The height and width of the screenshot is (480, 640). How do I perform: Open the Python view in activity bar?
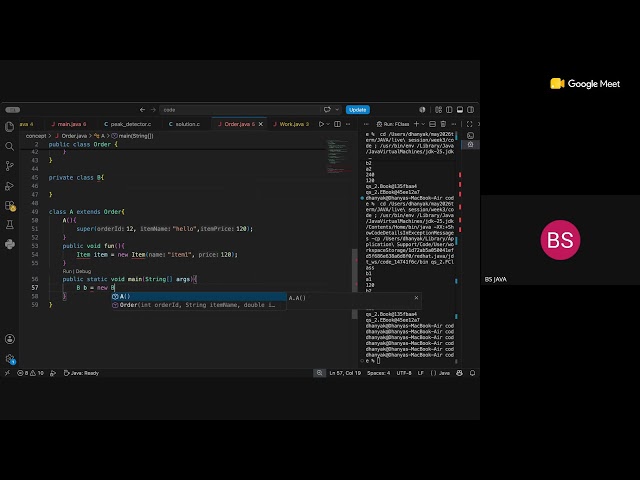(x=10, y=244)
